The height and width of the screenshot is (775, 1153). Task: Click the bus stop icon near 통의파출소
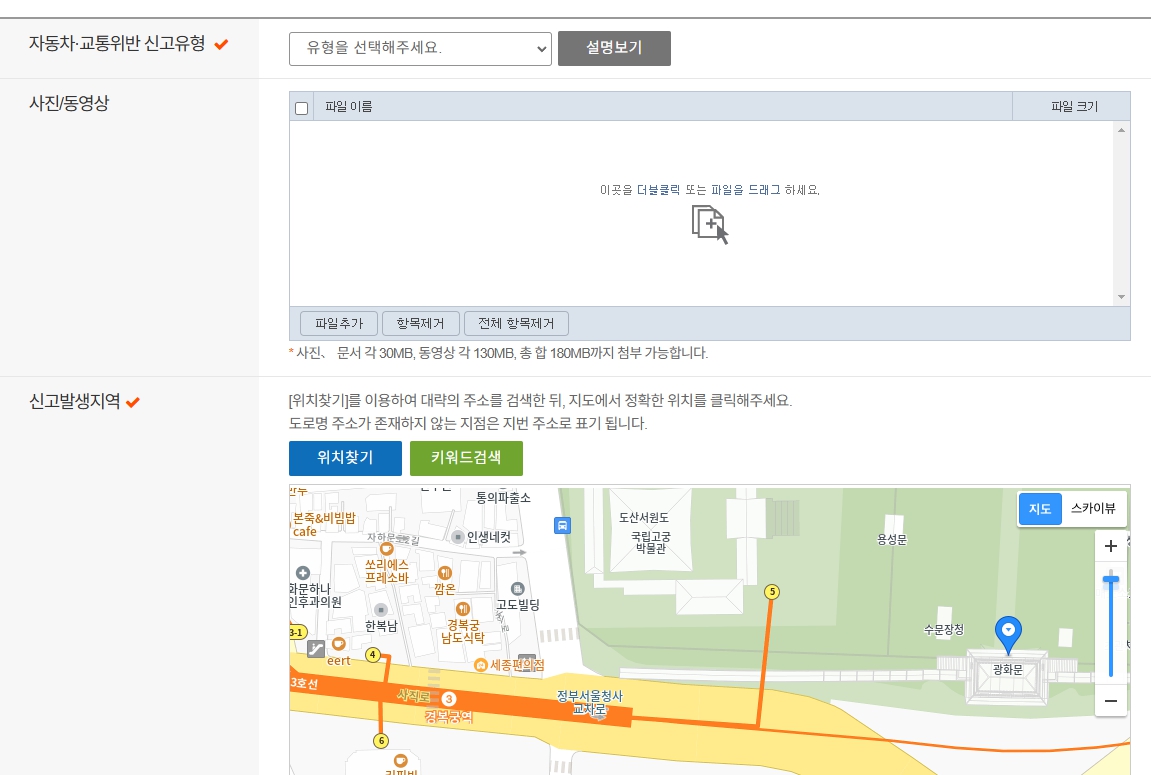click(560, 525)
